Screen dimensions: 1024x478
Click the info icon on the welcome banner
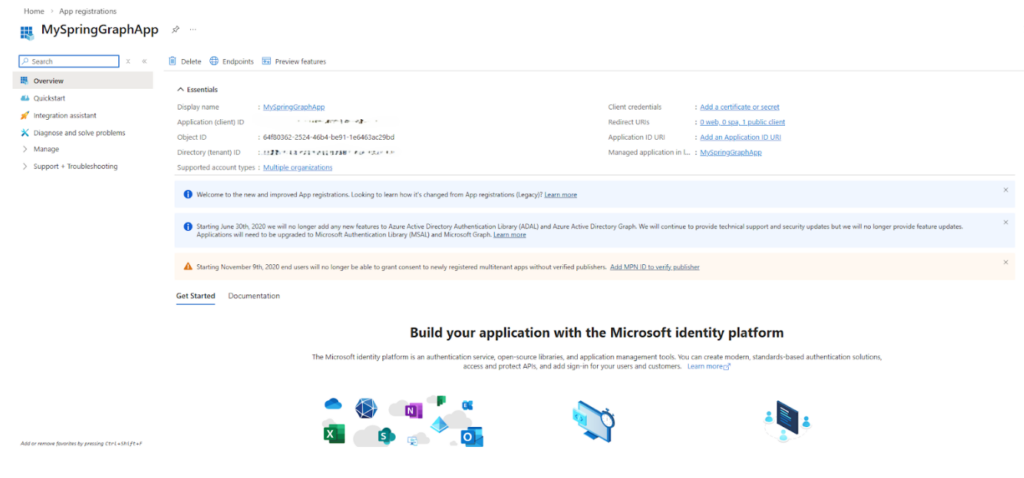(x=188, y=194)
